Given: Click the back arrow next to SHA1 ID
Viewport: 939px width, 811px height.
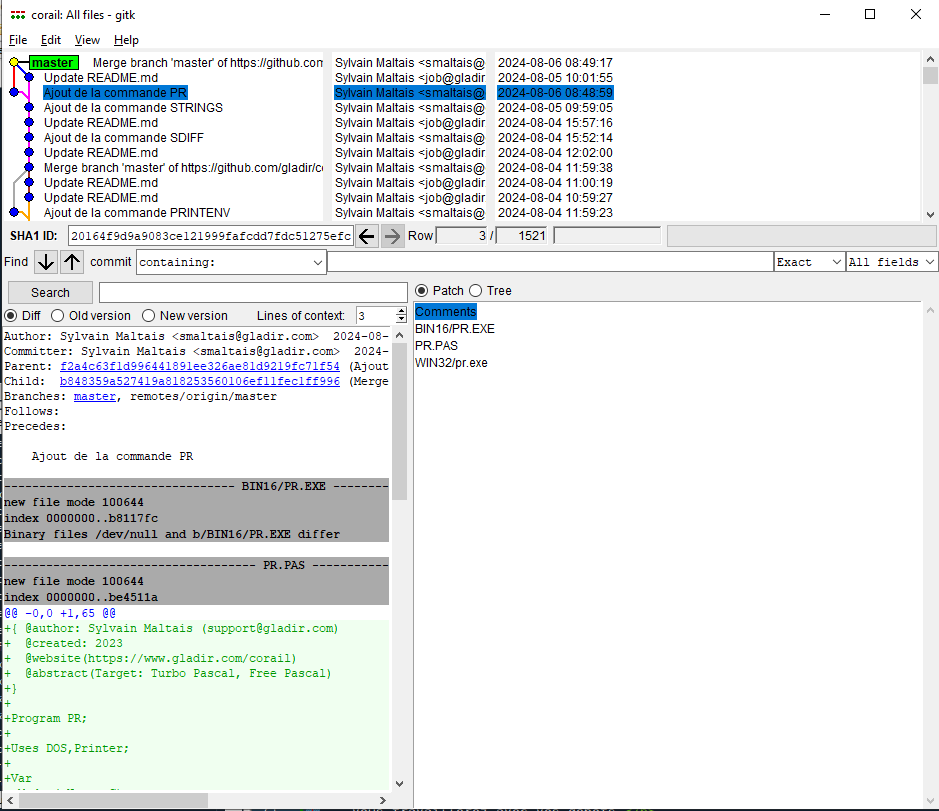Looking at the screenshot, I should [367, 236].
